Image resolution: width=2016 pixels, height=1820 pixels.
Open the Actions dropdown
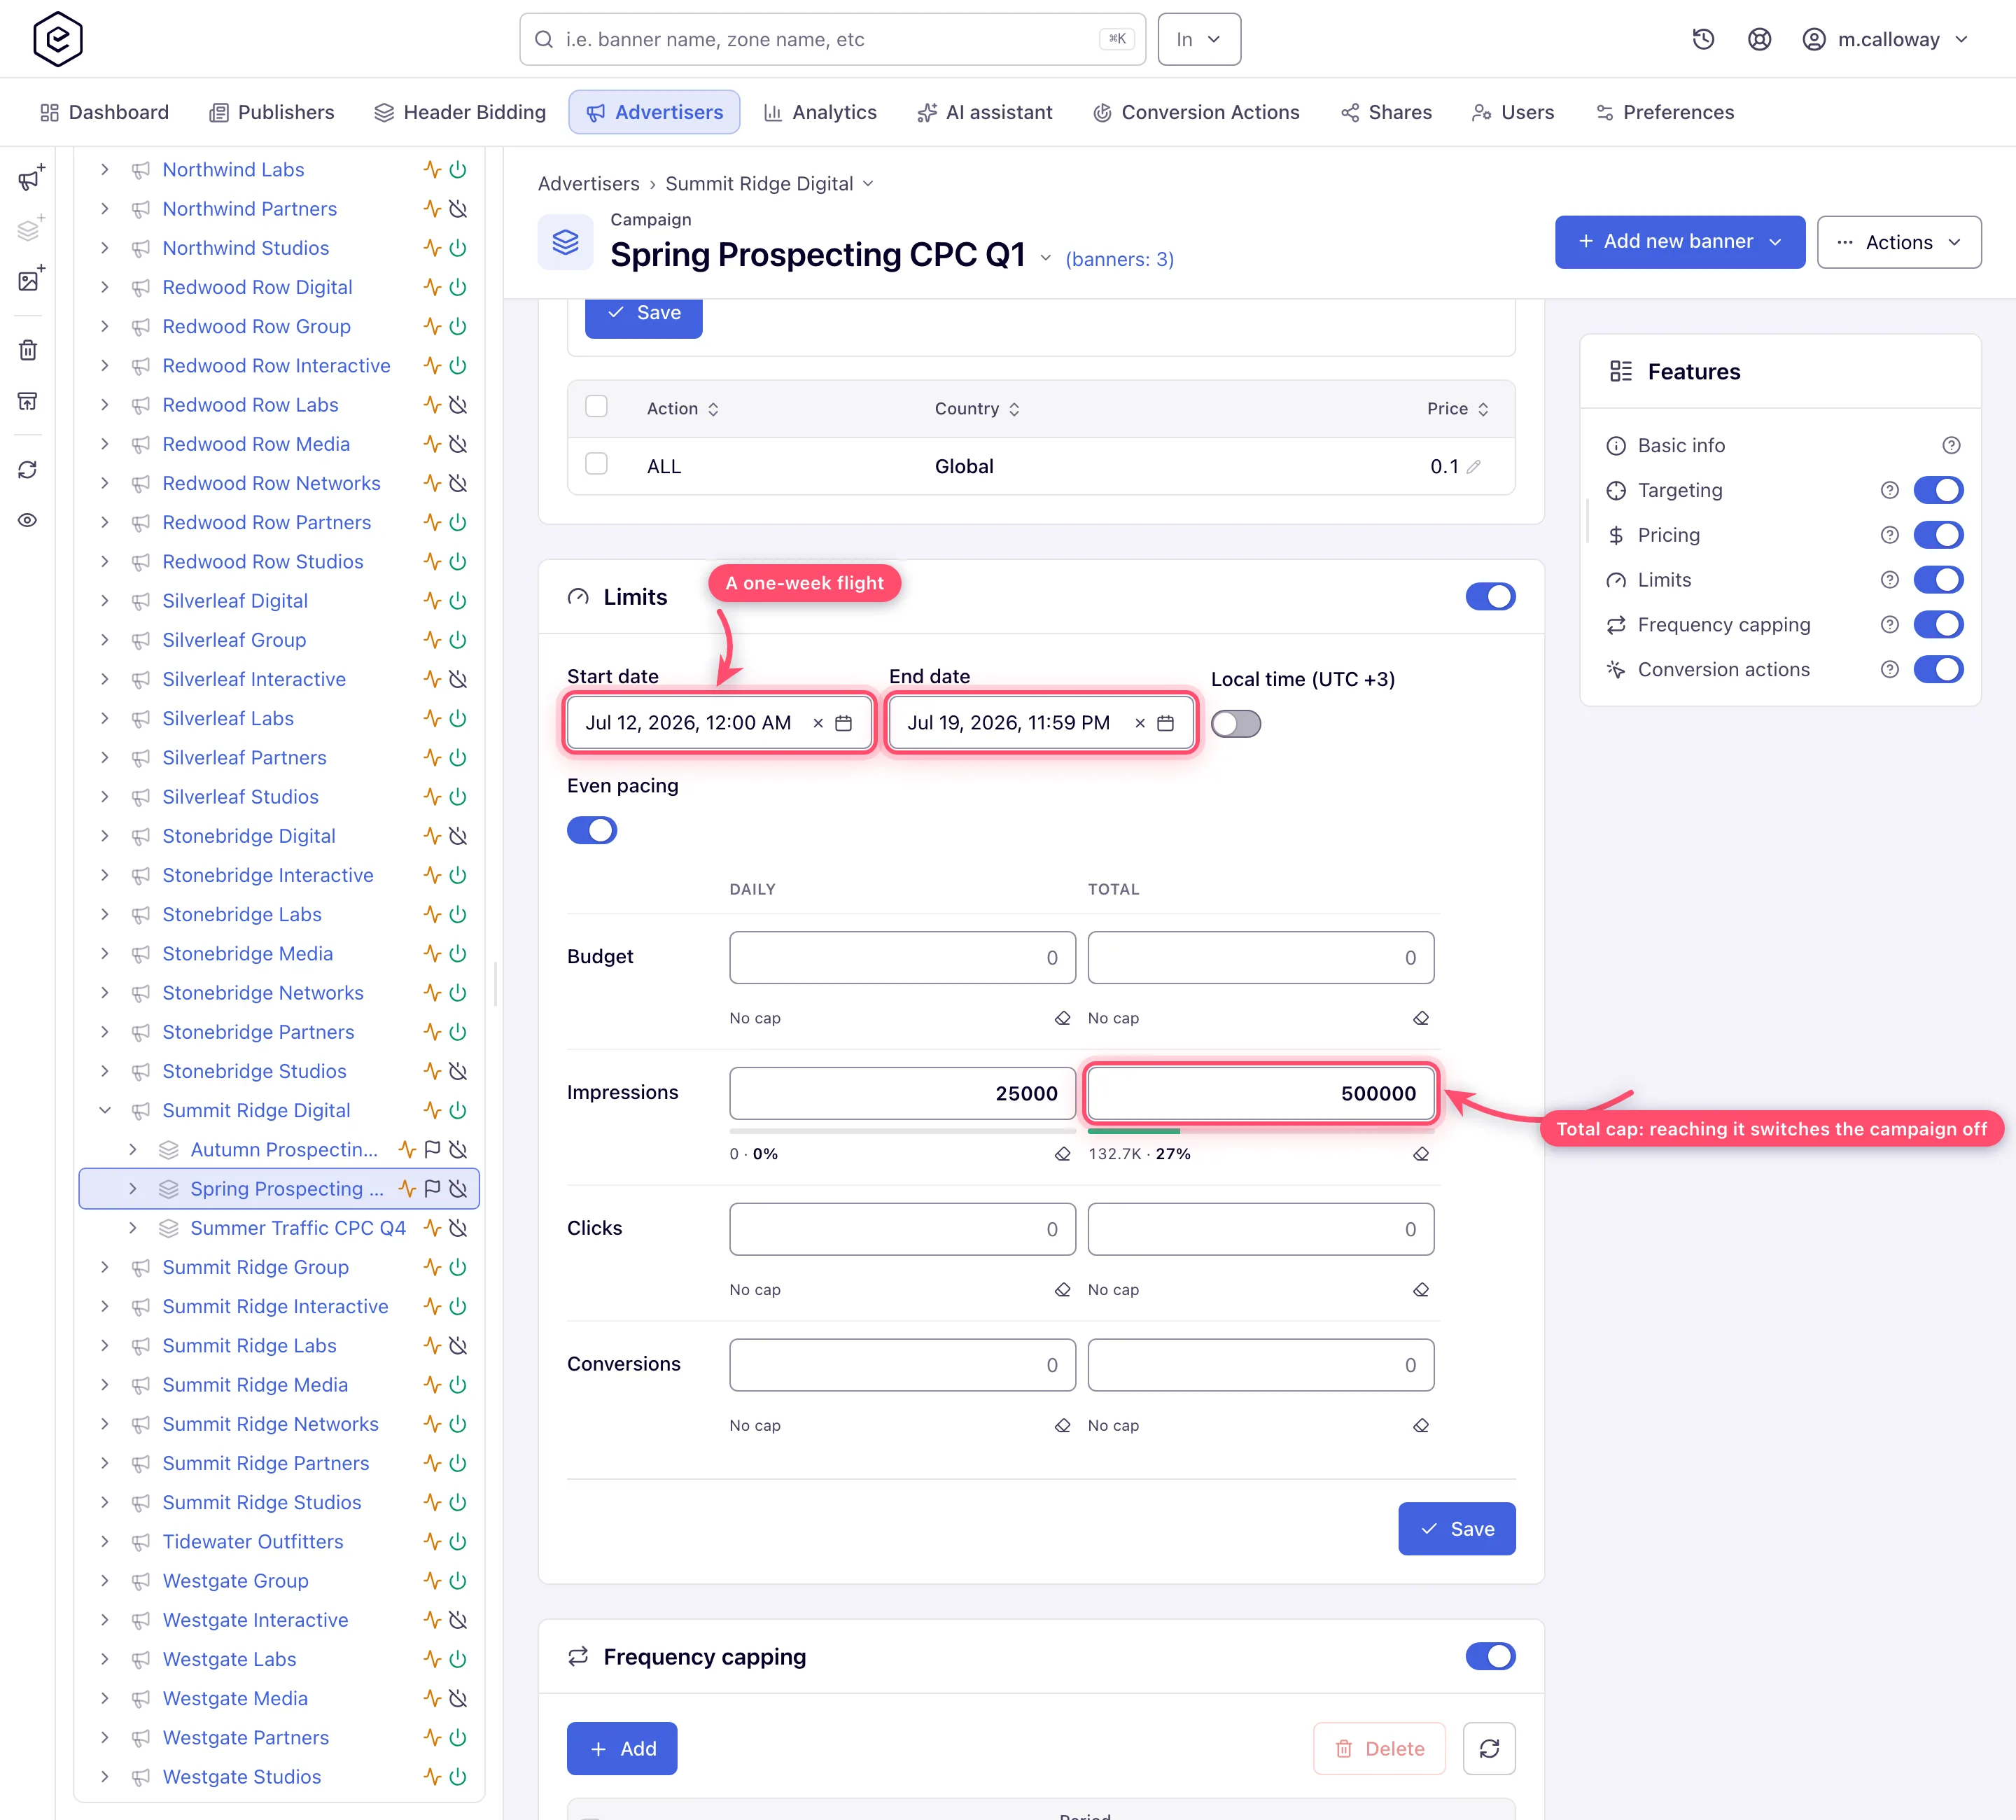pyautogui.click(x=1898, y=242)
